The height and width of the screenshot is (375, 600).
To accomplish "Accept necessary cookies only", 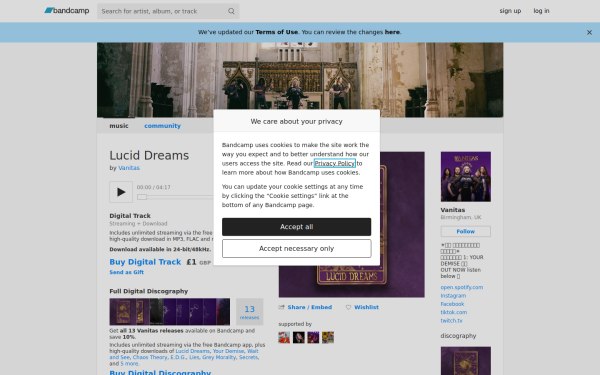I will click(297, 248).
